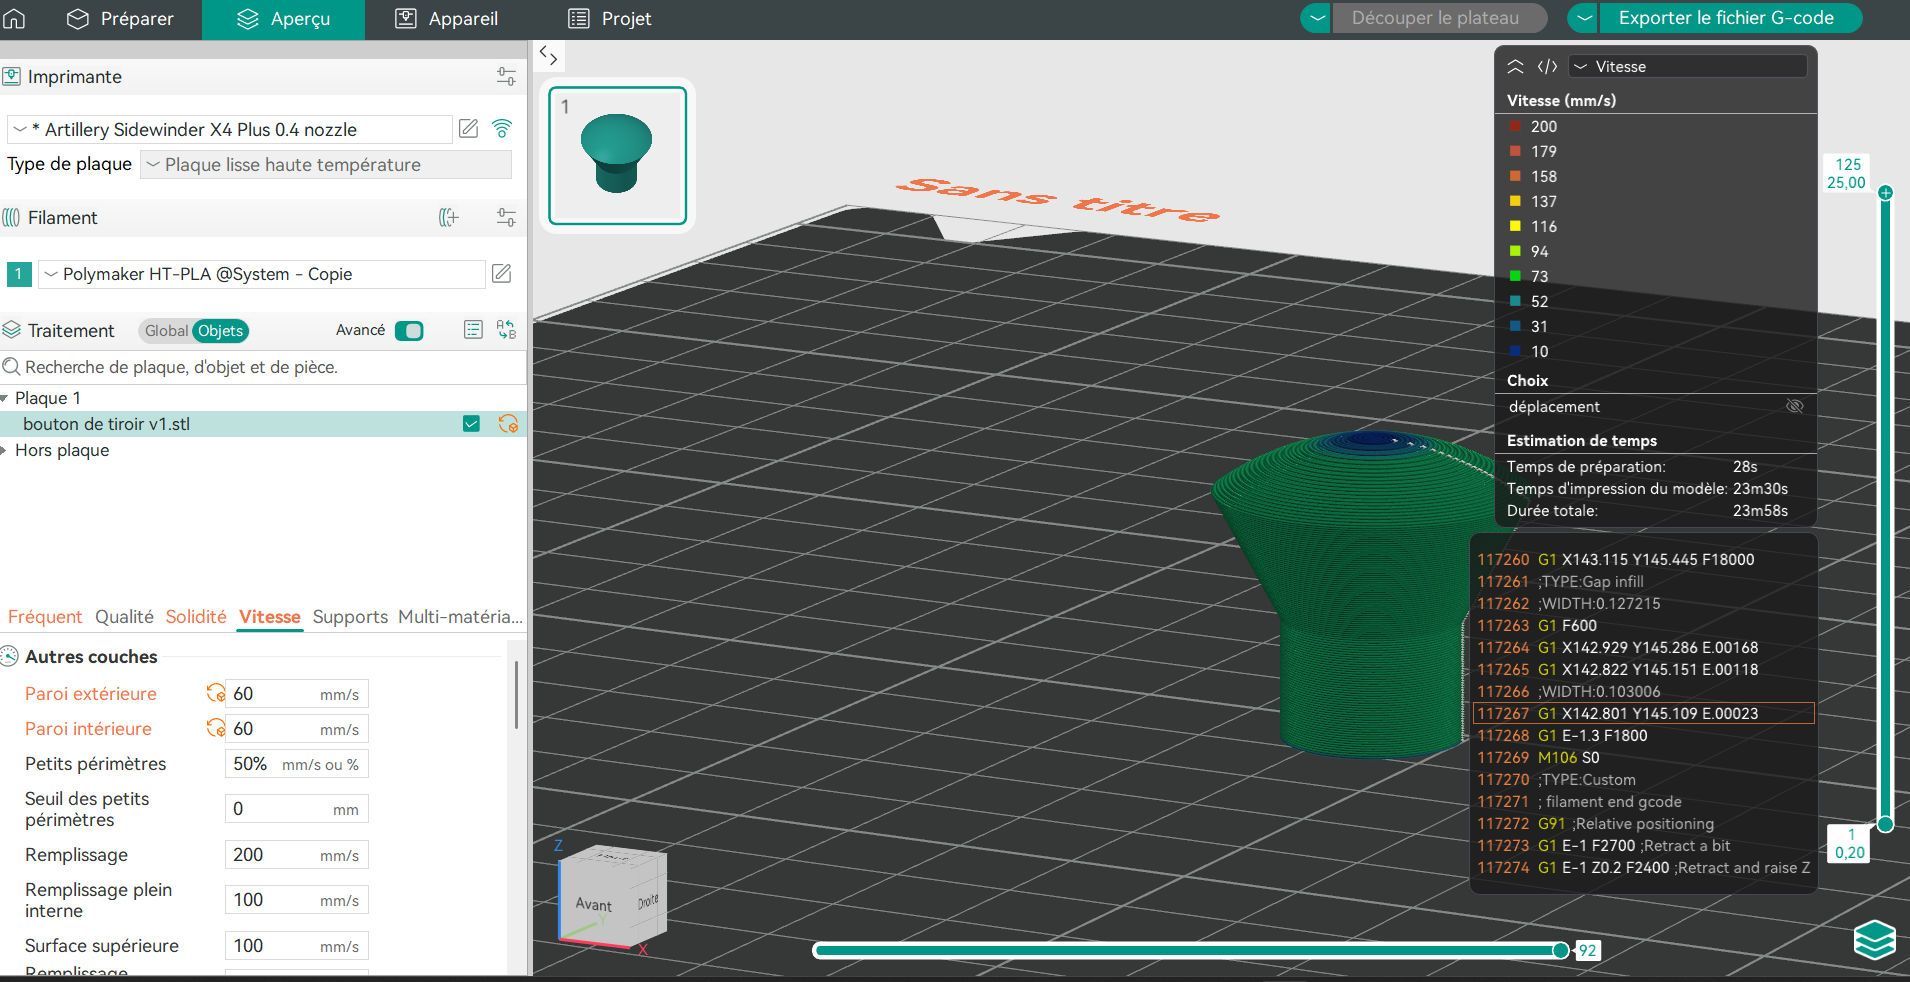Toggle the Avancé mode switch
1910x982 pixels.
(409, 331)
